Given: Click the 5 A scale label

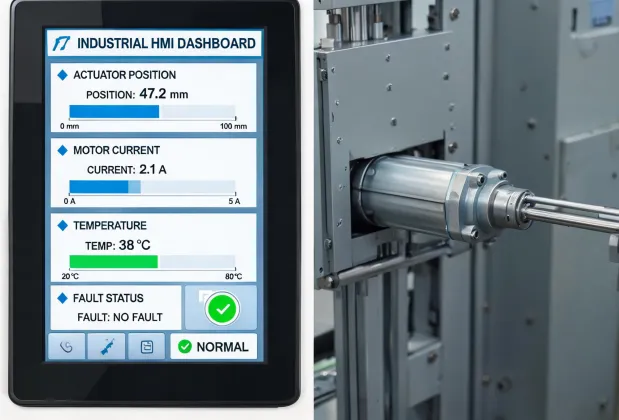Looking at the screenshot, I should tap(234, 201).
